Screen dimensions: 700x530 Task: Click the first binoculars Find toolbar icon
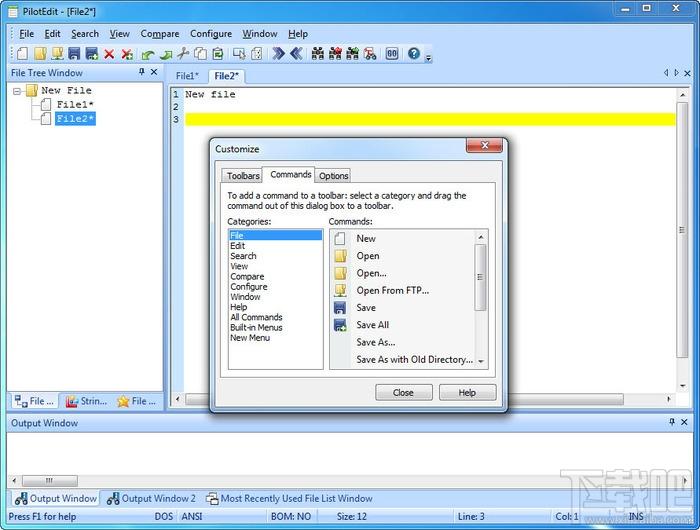[x=318, y=54]
